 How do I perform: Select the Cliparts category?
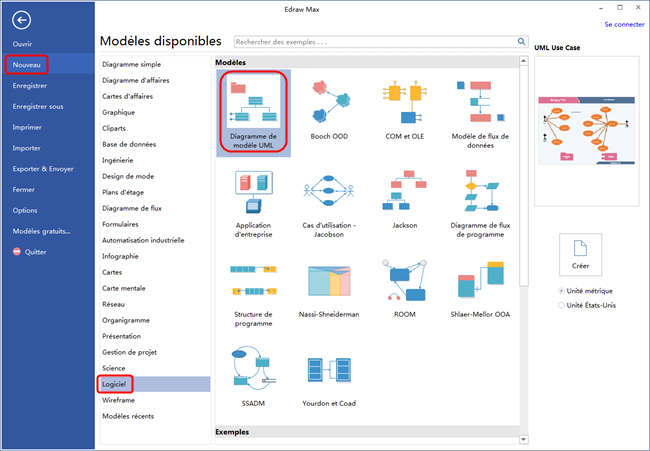[x=114, y=129]
